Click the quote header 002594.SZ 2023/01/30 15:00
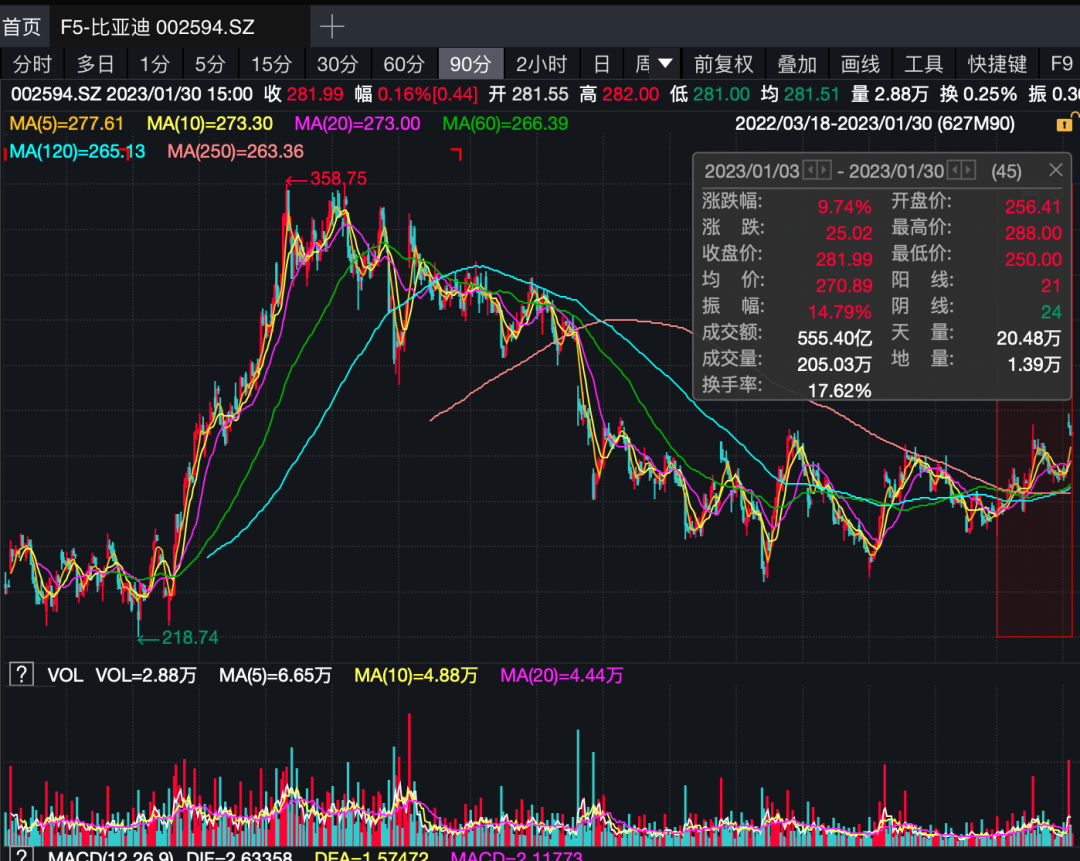Viewport: 1080px width, 861px height. (x=132, y=94)
